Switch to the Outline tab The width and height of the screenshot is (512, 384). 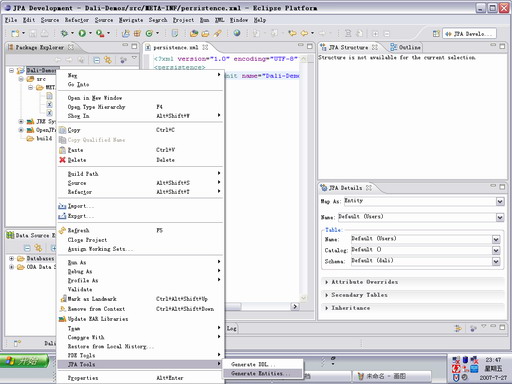tap(406, 47)
